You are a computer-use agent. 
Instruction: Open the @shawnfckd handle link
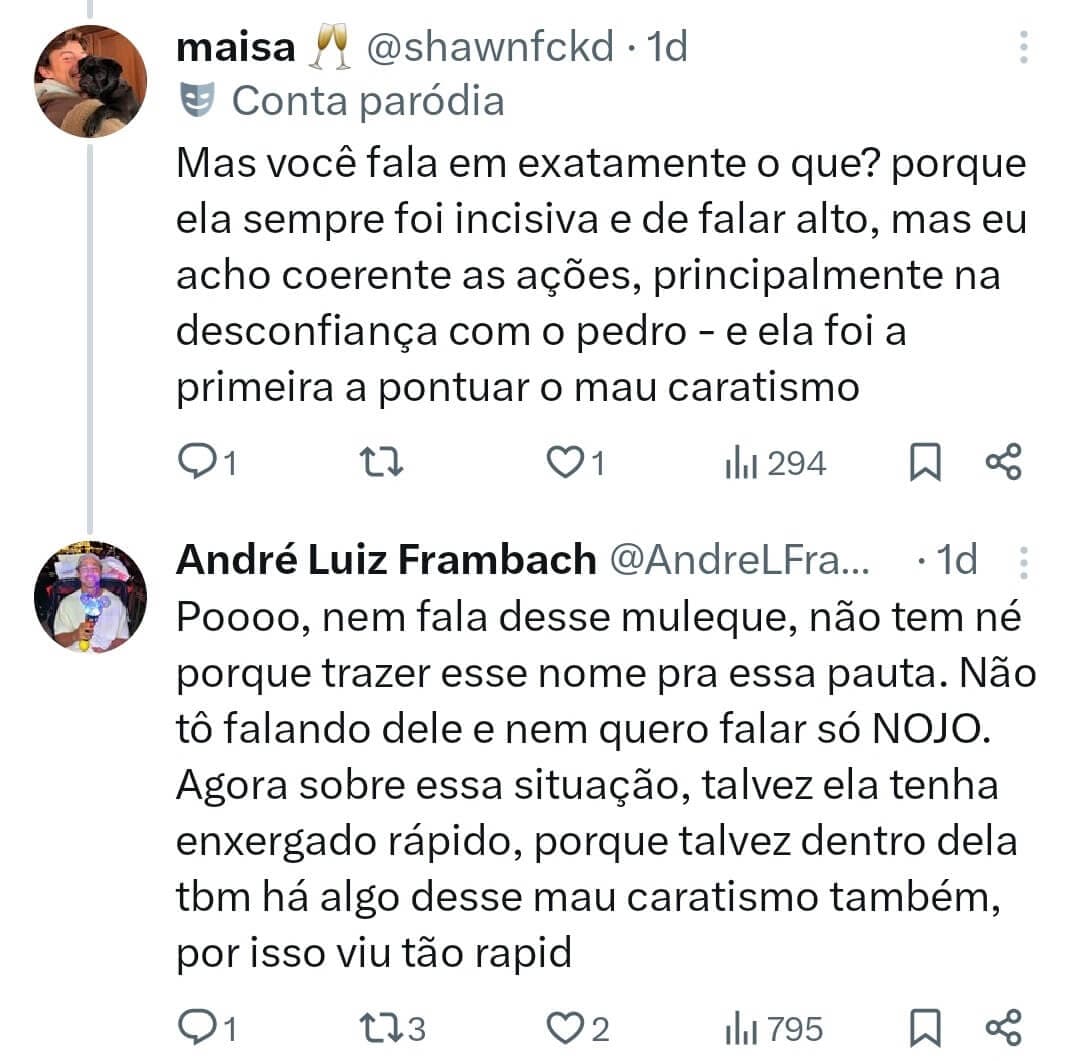pyautogui.click(x=489, y=47)
